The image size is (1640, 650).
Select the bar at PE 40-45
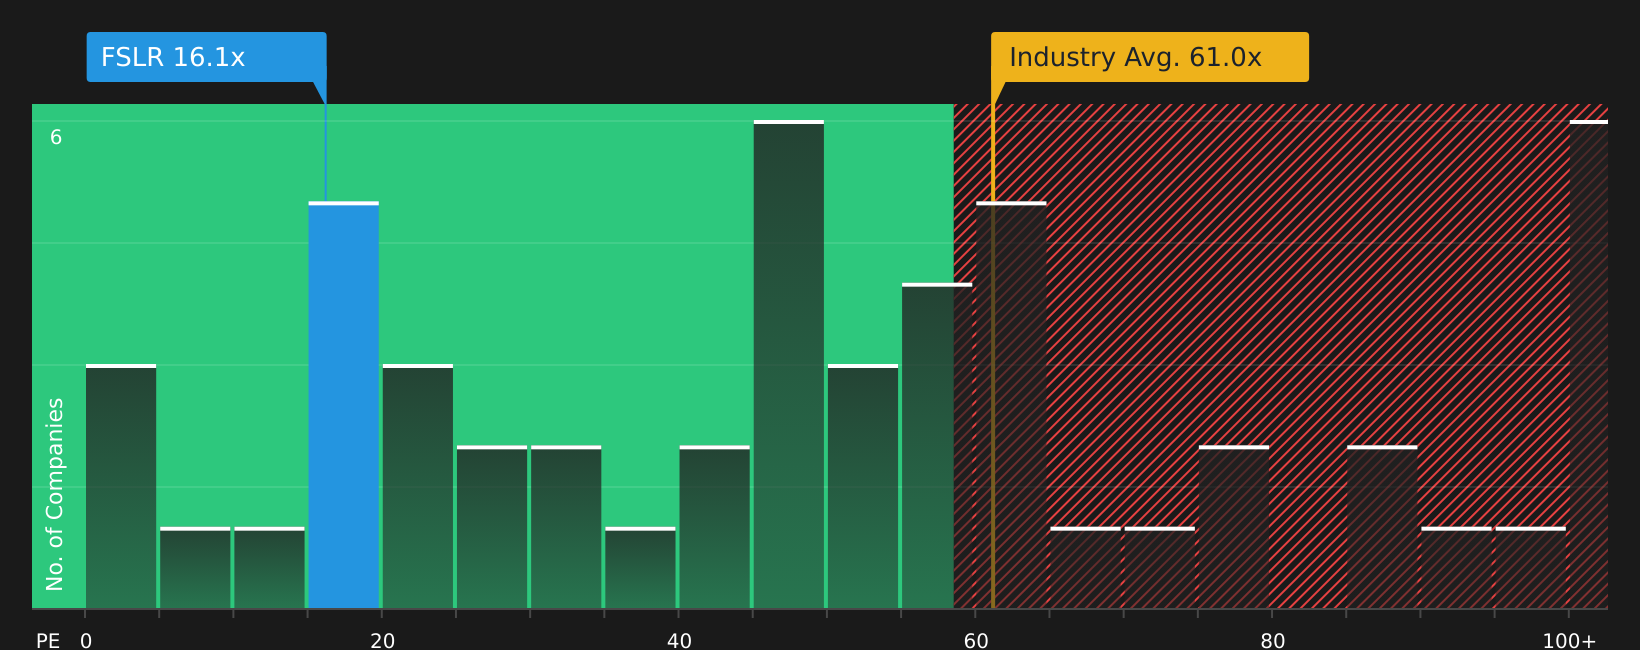tap(715, 527)
